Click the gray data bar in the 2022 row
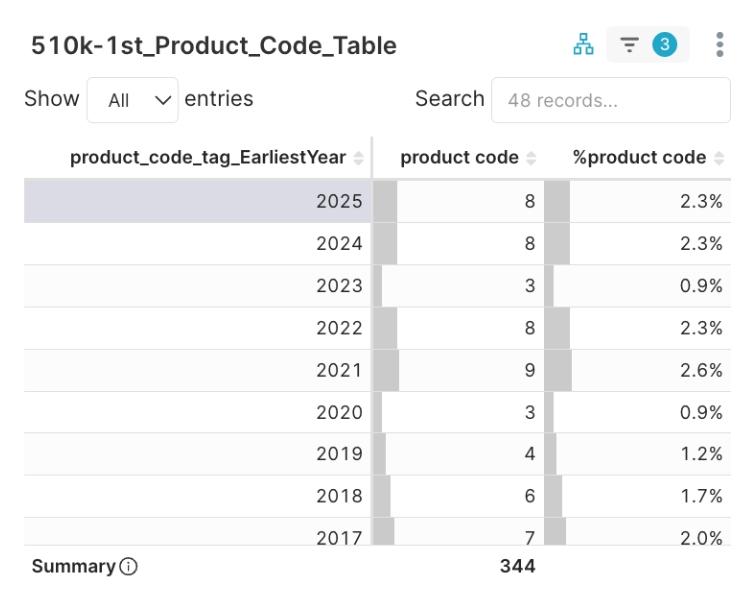The width and height of the screenshot is (755, 598). tap(385, 328)
